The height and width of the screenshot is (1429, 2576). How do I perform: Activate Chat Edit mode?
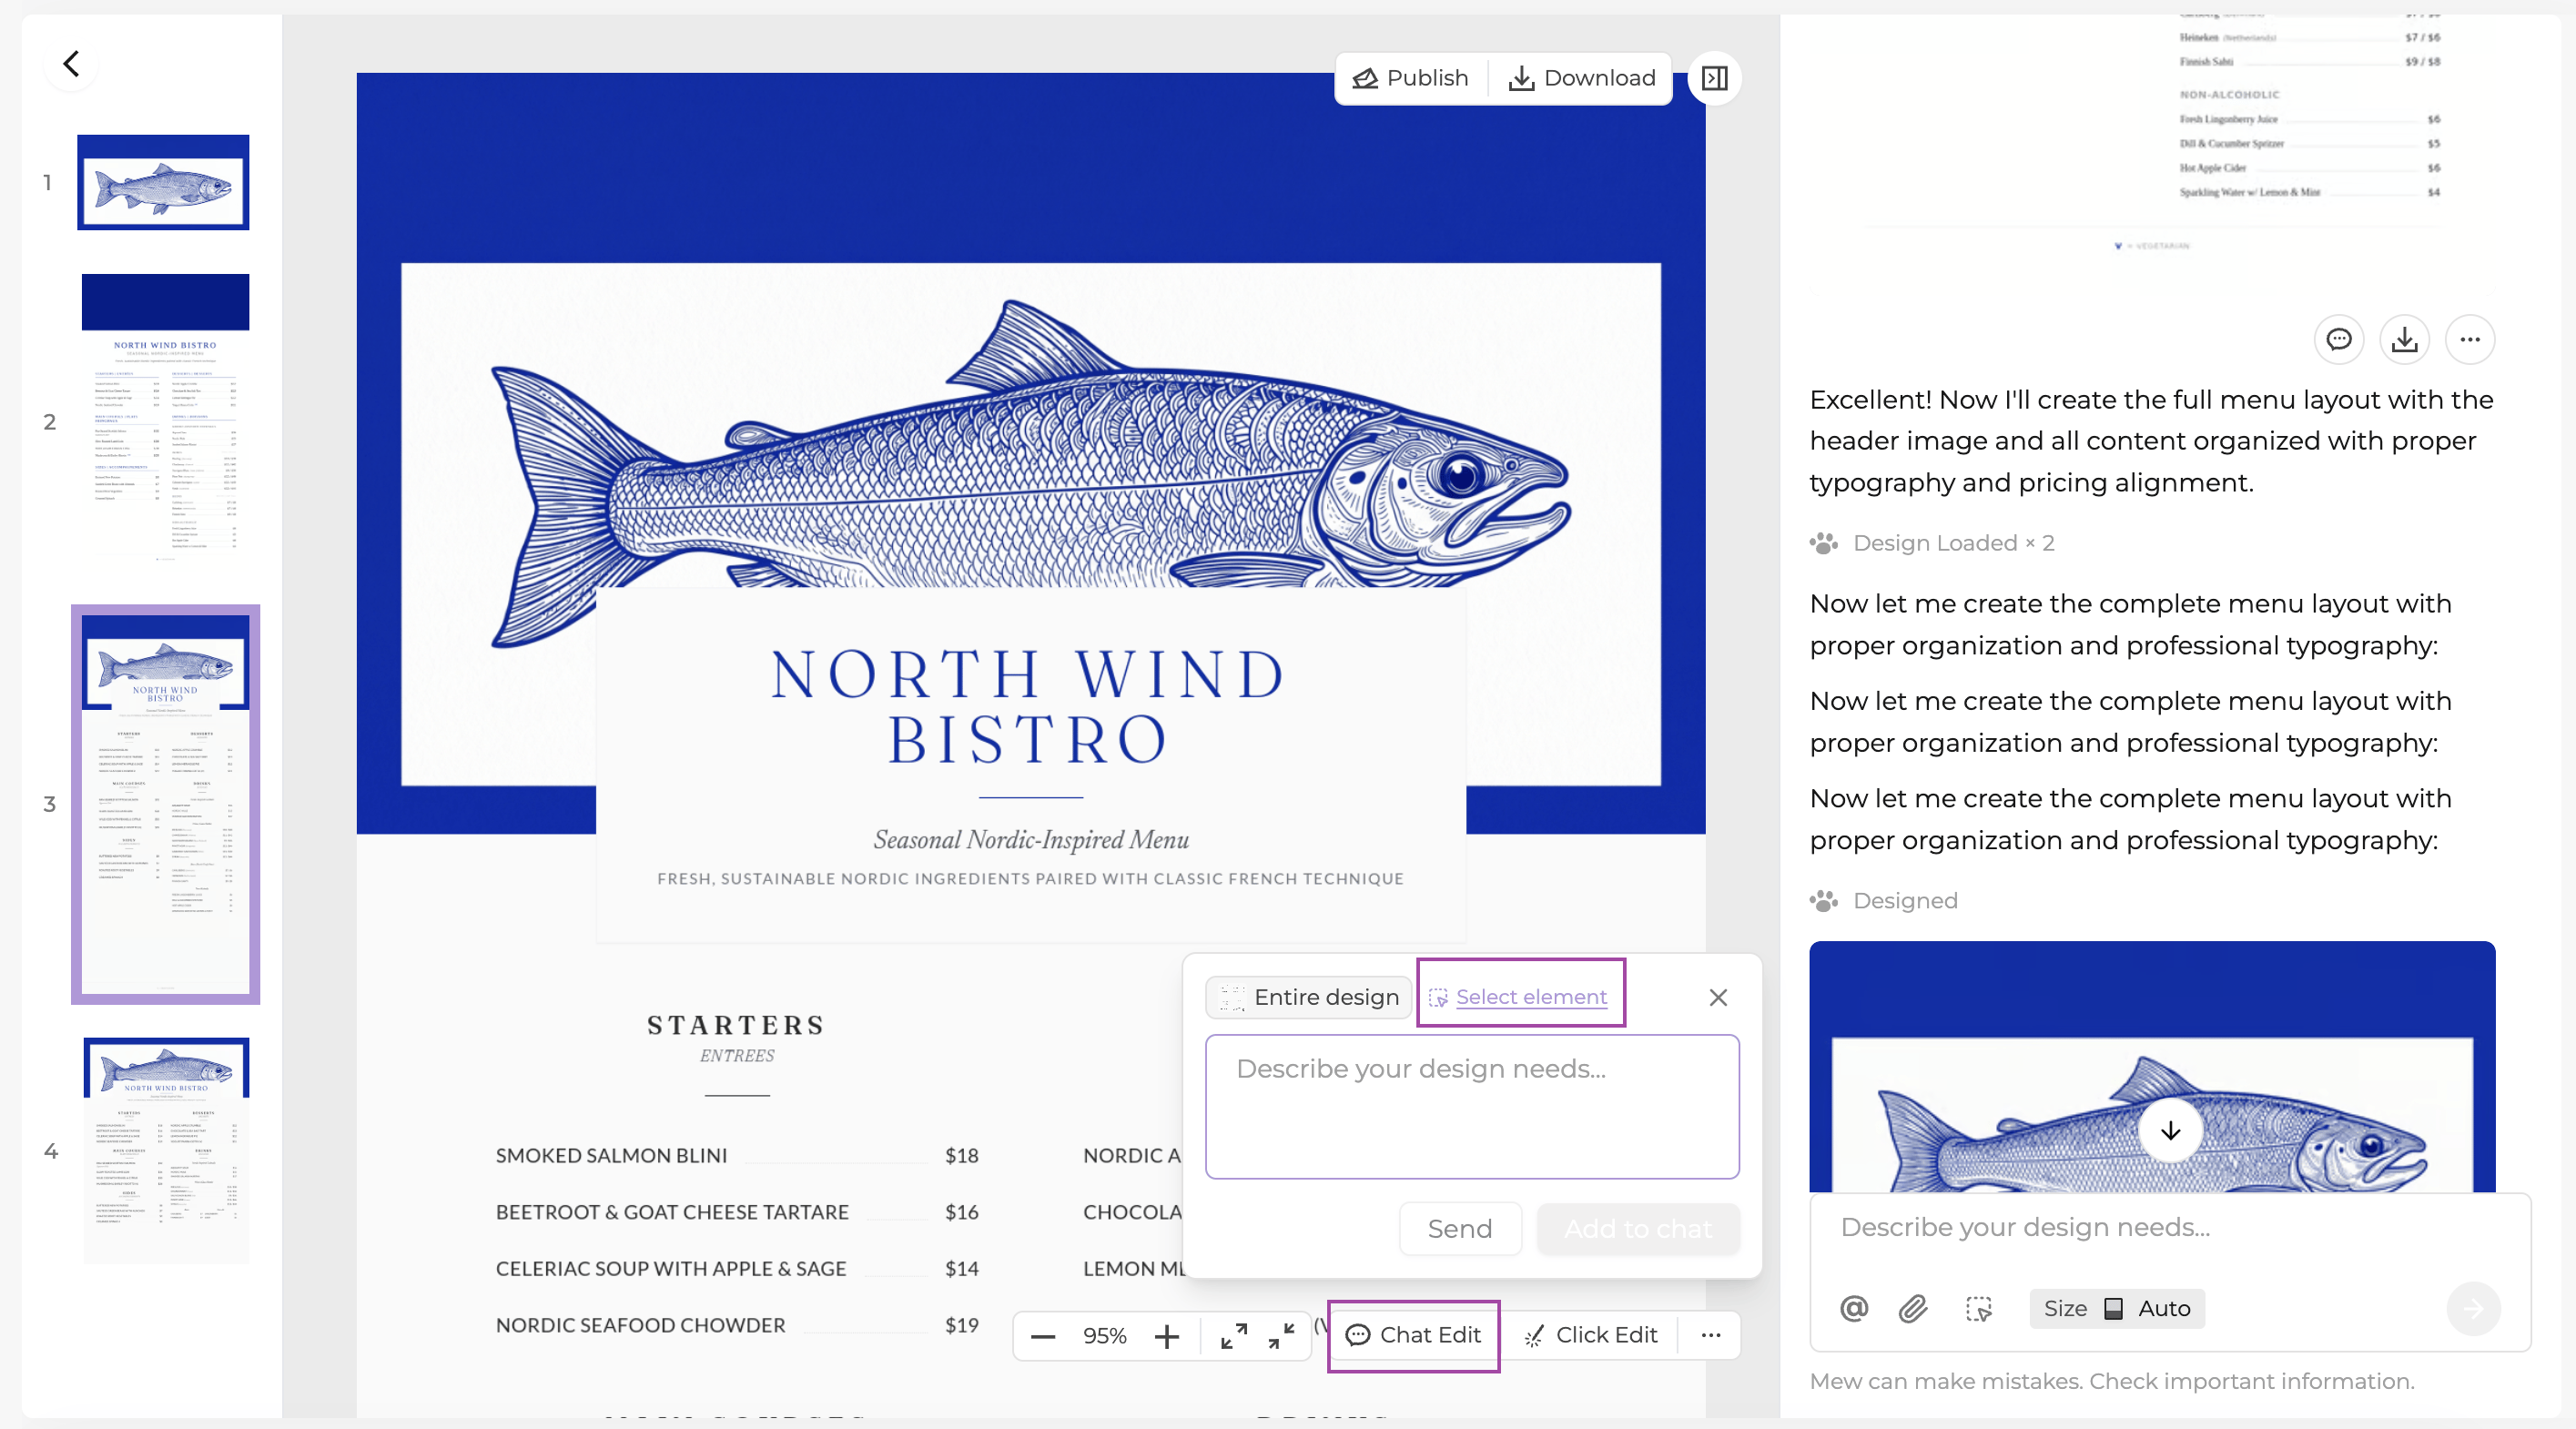[x=1413, y=1335]
